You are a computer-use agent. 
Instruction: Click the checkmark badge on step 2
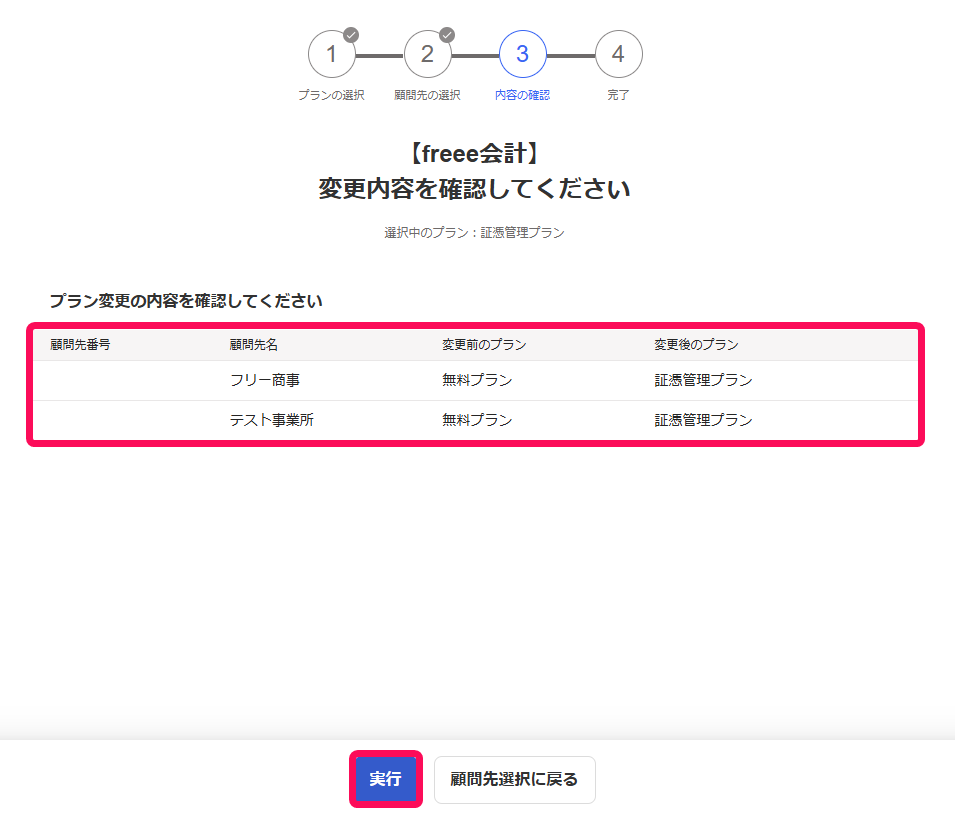pyautogui.click(x=447, y=35)
